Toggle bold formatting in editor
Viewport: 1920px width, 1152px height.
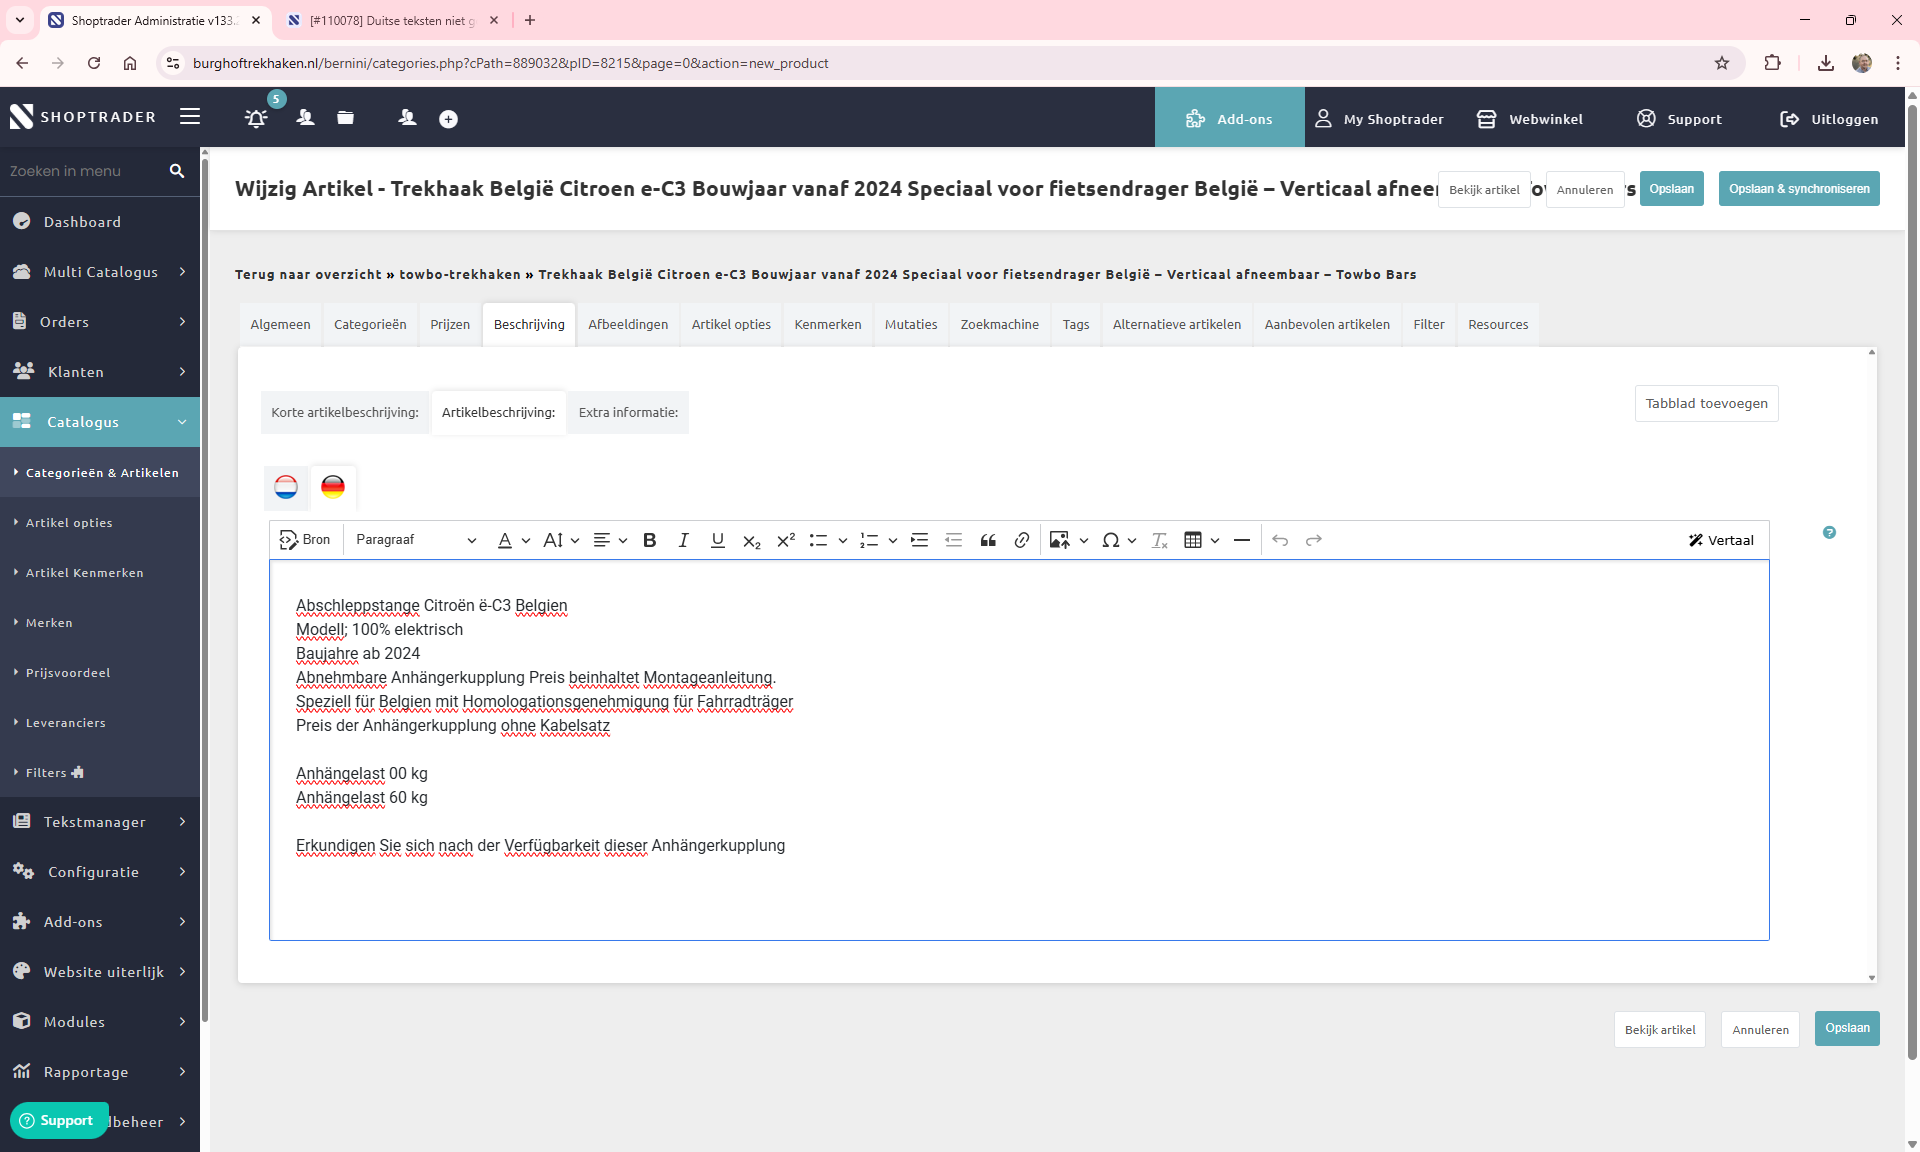649,540
